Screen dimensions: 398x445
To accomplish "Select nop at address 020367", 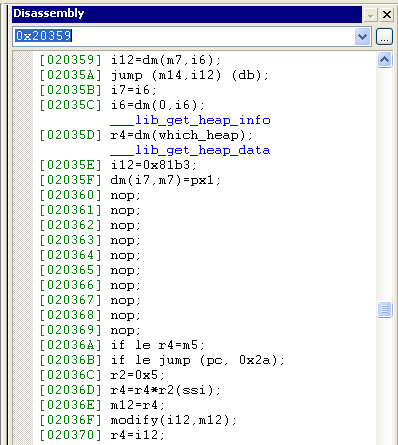I will (125, 300).
